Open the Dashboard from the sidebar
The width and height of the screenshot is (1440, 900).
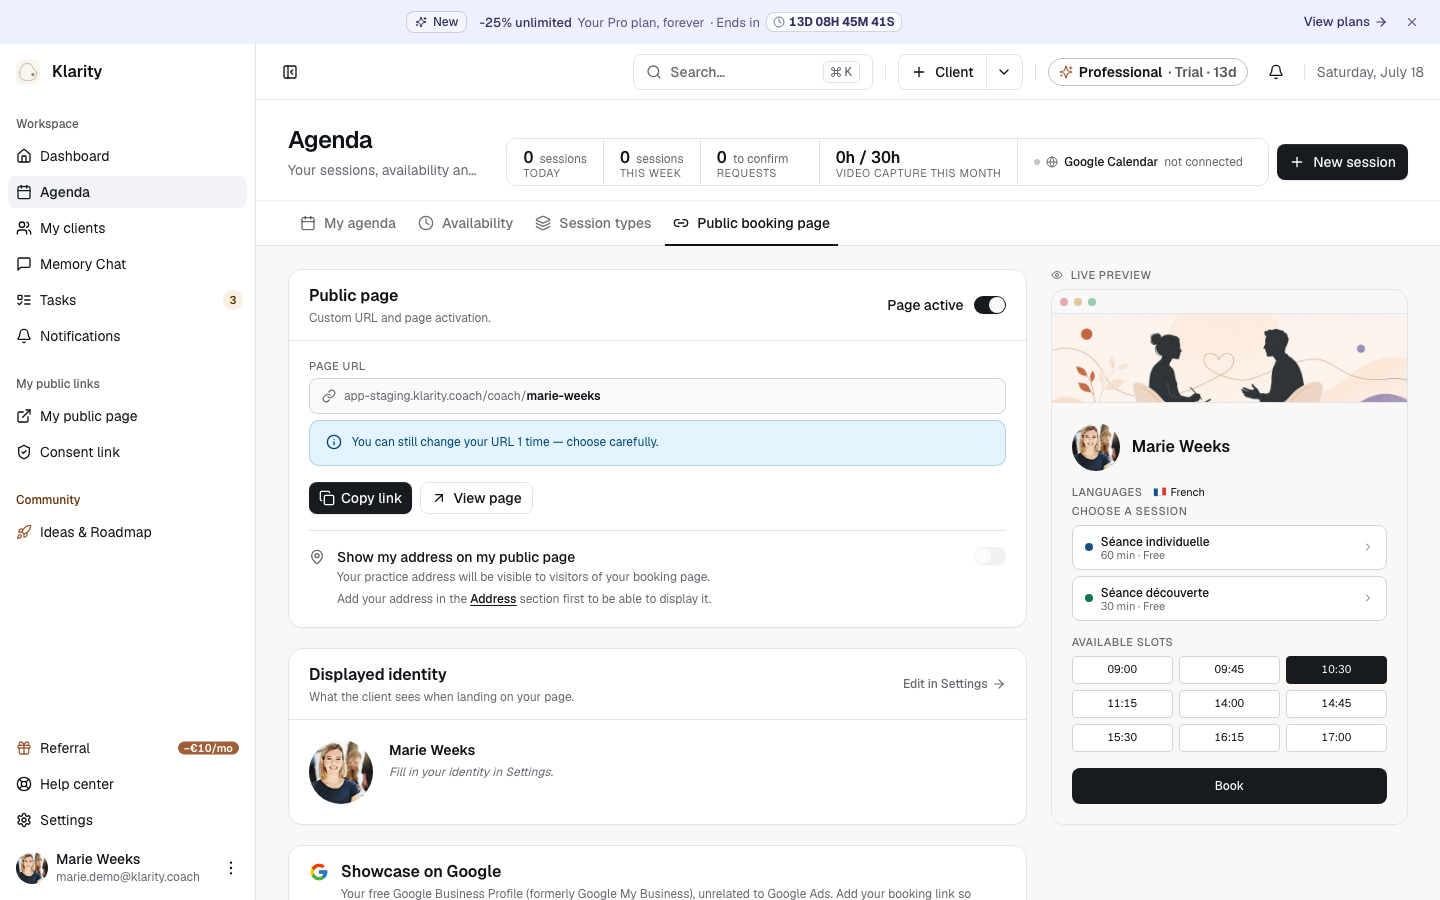(127, 156)
